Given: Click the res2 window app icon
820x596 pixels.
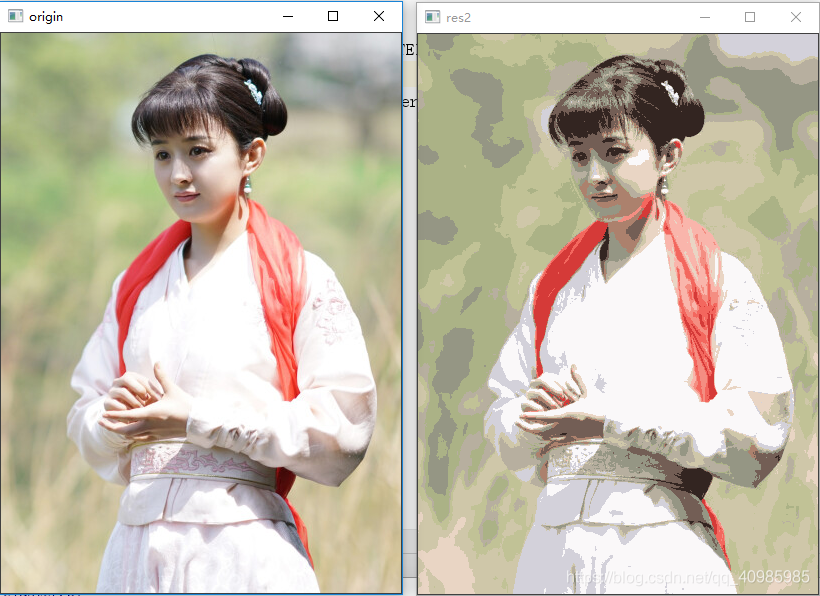Looking at the screenshot, I should (432, 17).
